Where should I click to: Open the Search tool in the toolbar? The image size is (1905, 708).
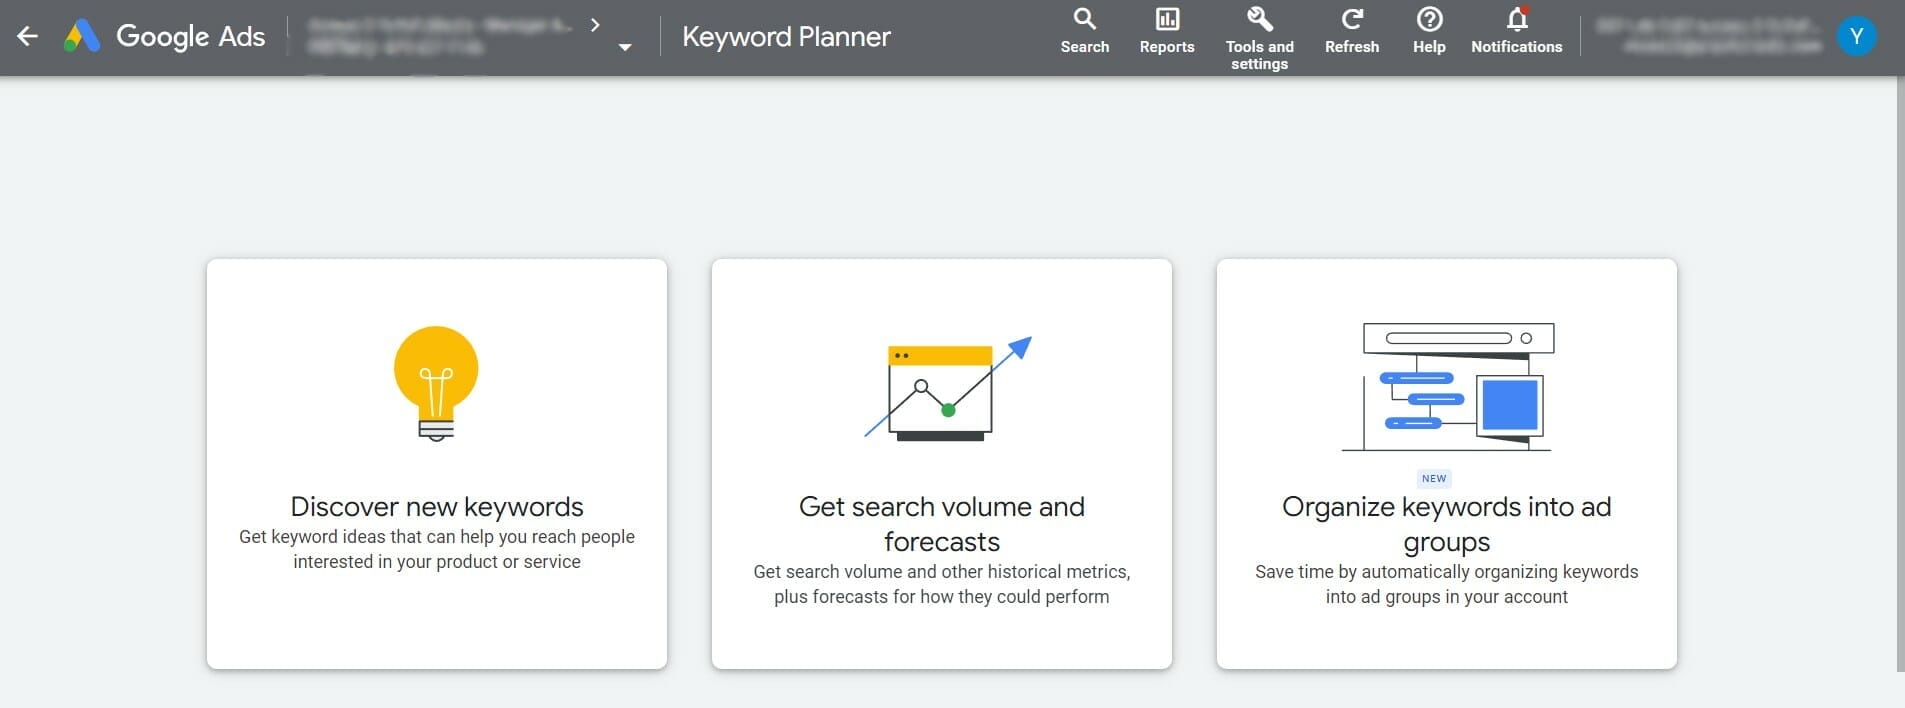click(x=1084, y=30)
